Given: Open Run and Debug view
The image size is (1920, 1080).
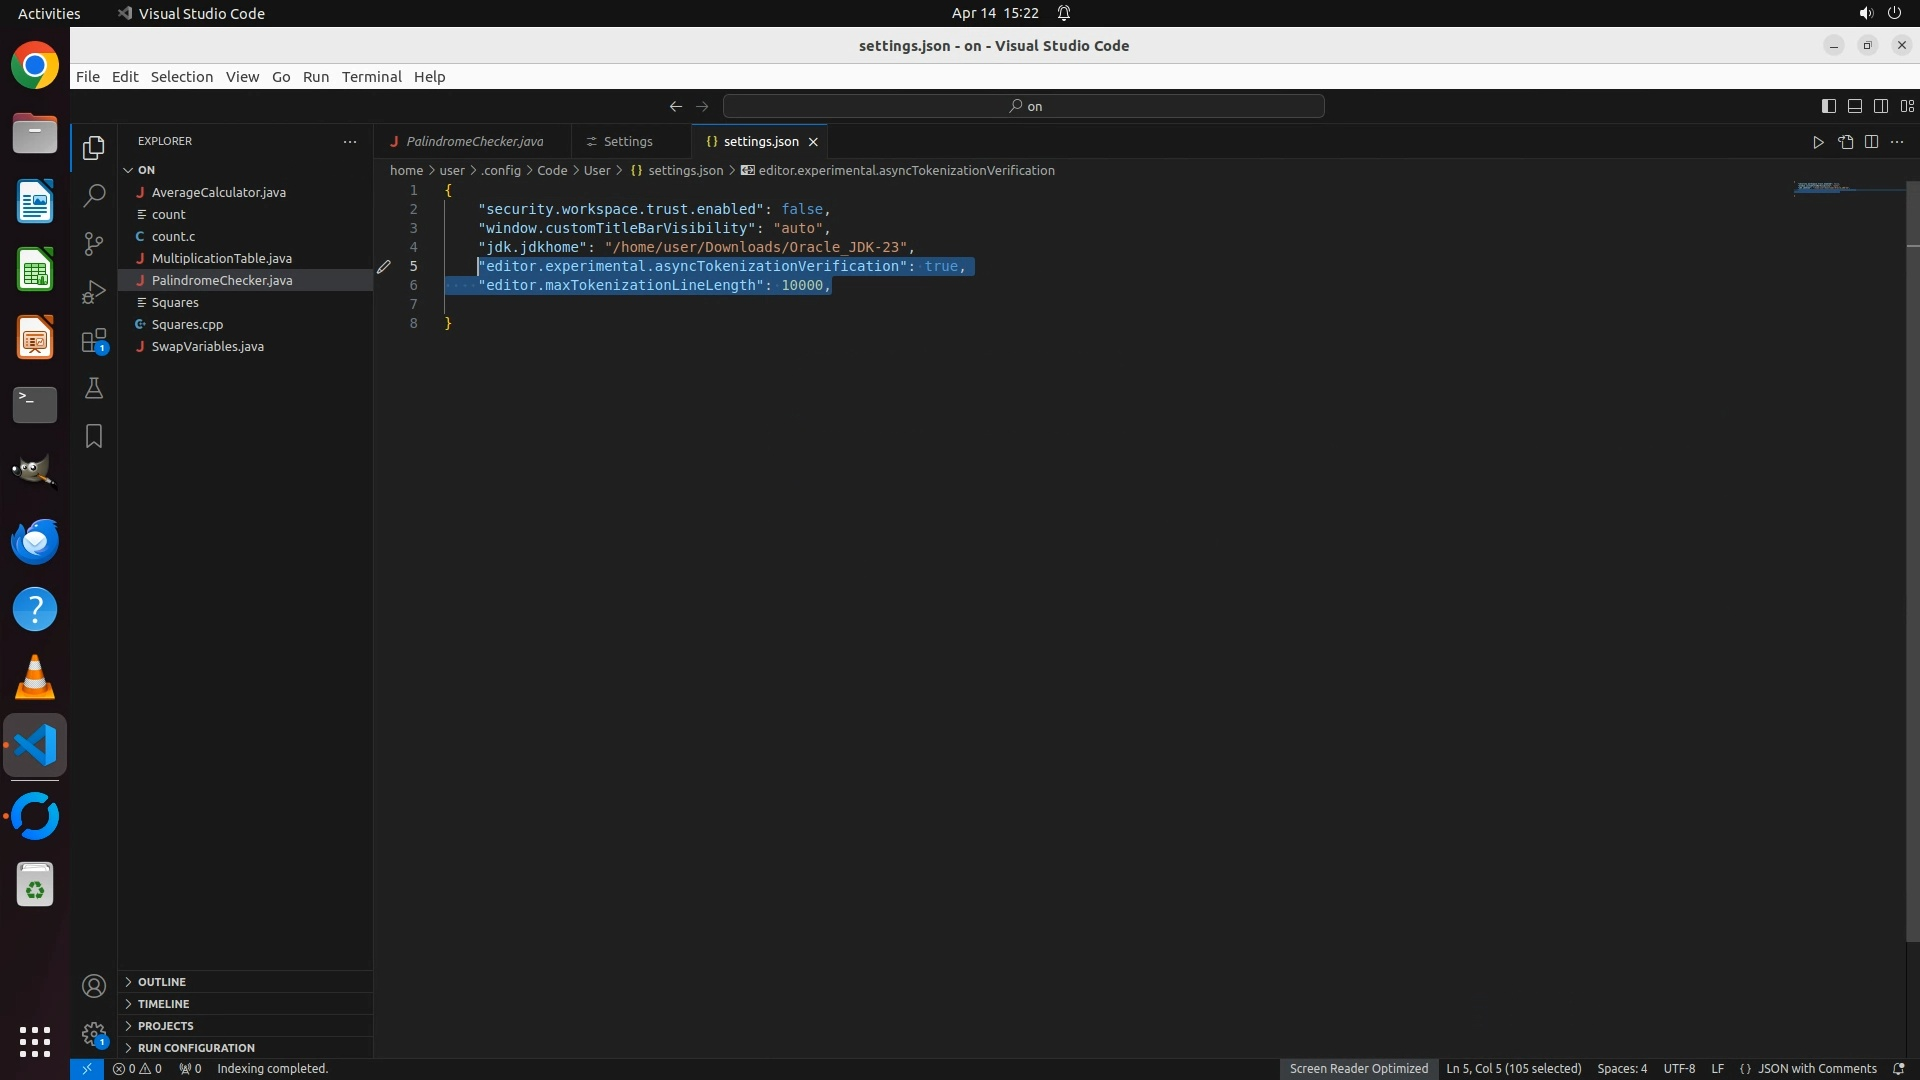Looking at the screenshot, I should [x=94, y=292].
